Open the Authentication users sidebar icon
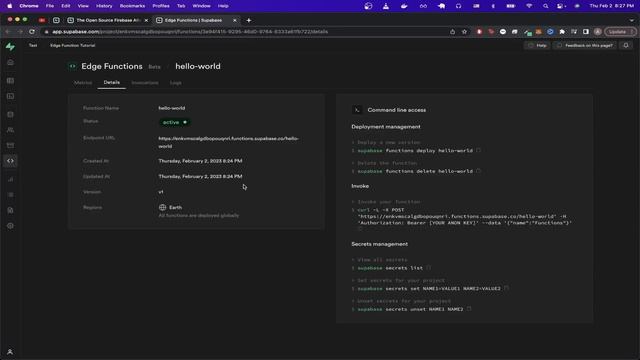 (10, 130)
